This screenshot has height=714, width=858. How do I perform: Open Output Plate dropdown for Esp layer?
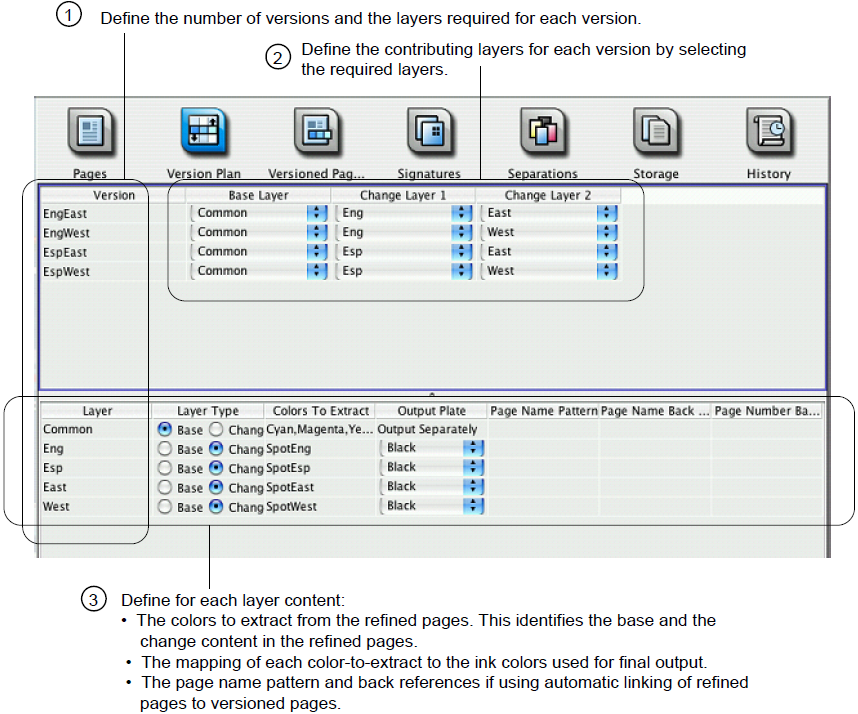(473, 468)
